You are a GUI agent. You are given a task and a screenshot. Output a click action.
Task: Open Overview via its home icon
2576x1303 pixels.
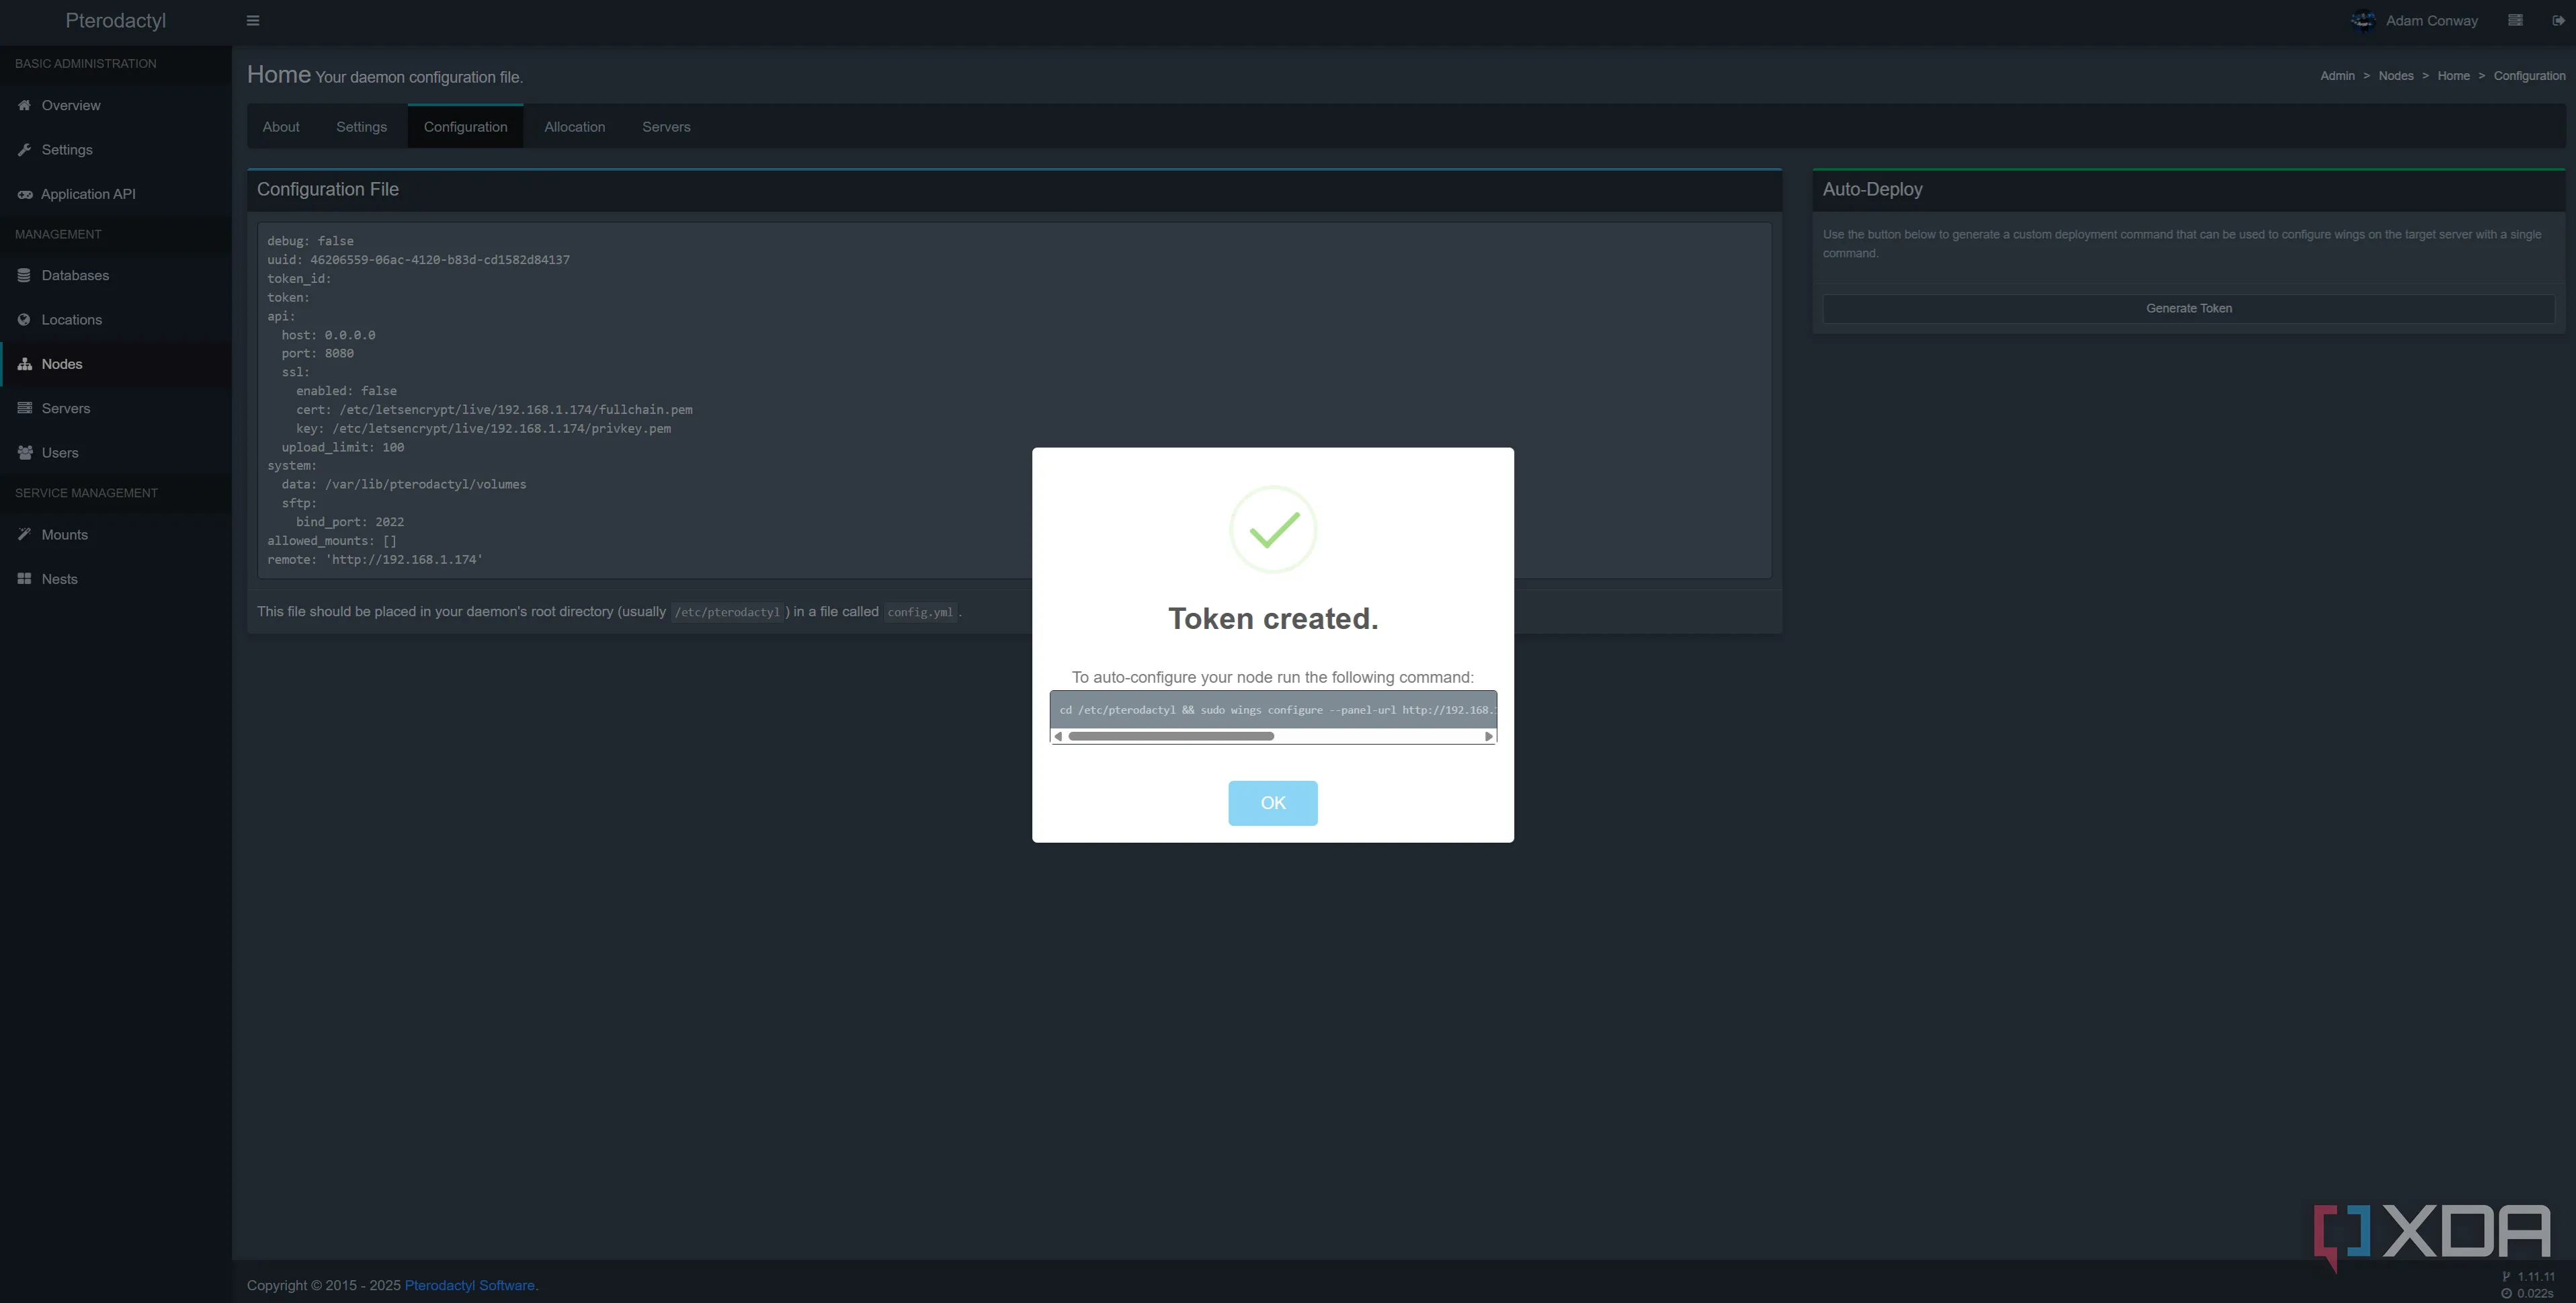[24, 105]
